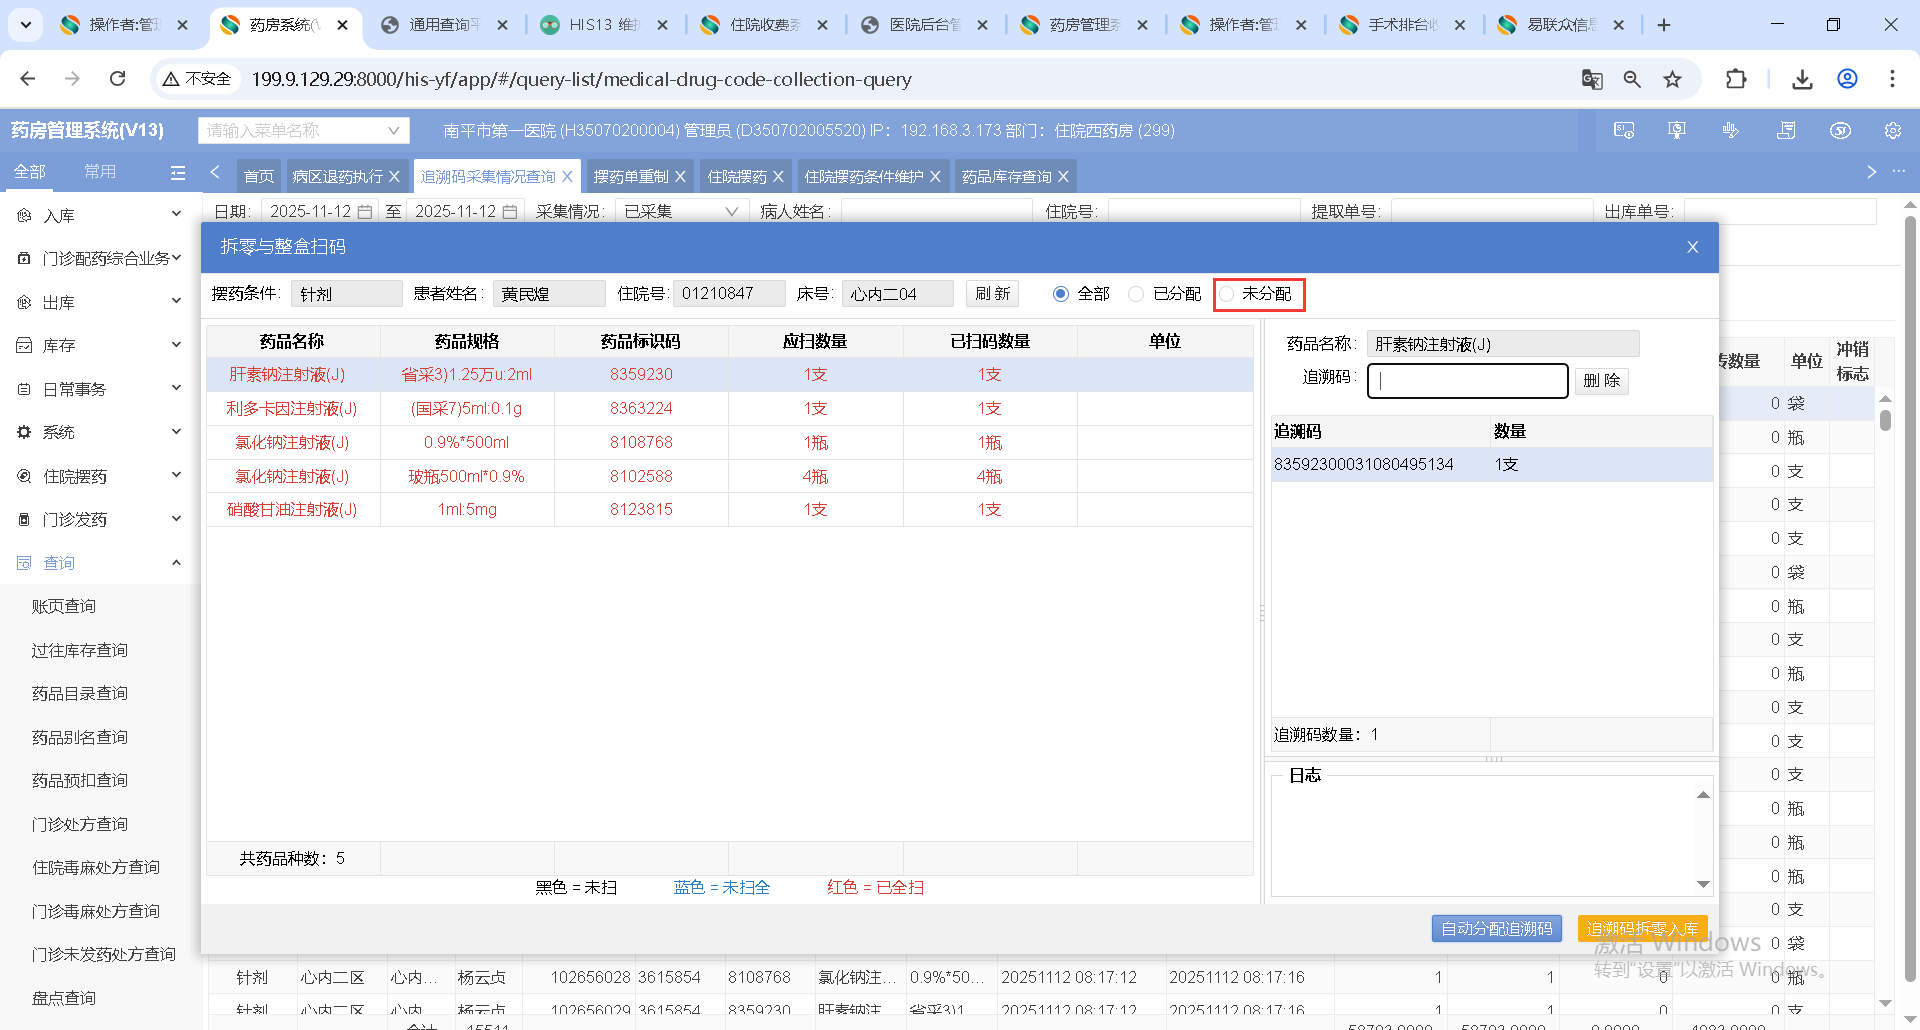Close the 拆零与整盒扫码 dialog
This screenshot has height=1030, width=1920.
(1692, 247)
